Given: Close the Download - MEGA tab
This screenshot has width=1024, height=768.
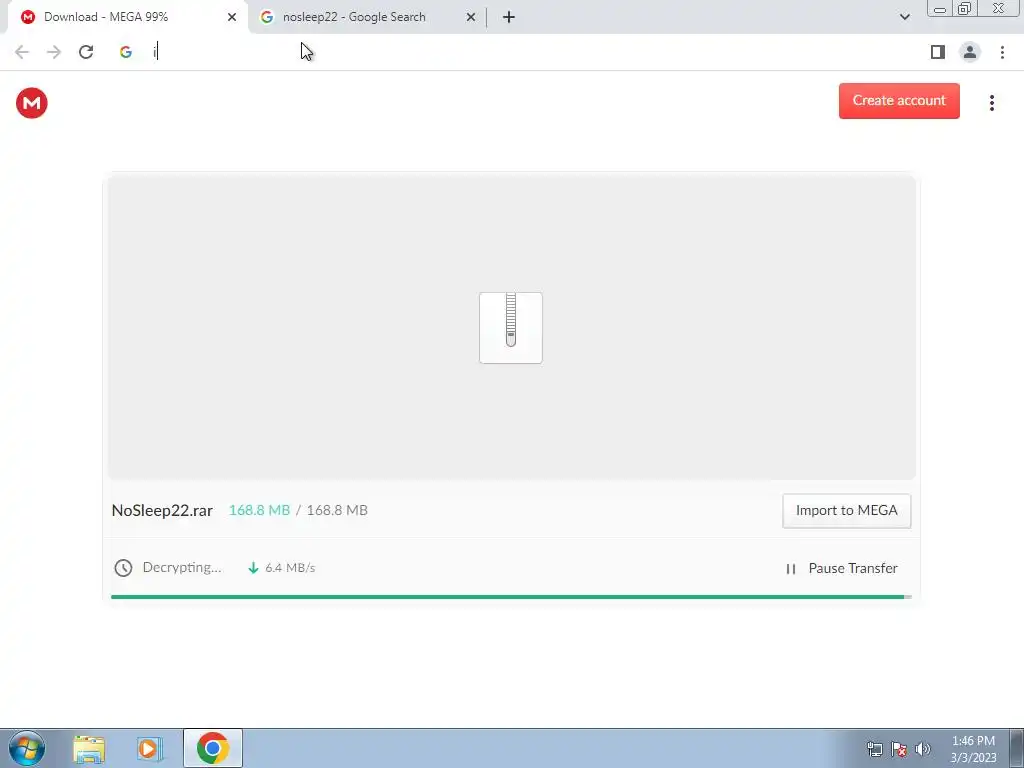Looking at the screenshot, I should tap(232, 17).
